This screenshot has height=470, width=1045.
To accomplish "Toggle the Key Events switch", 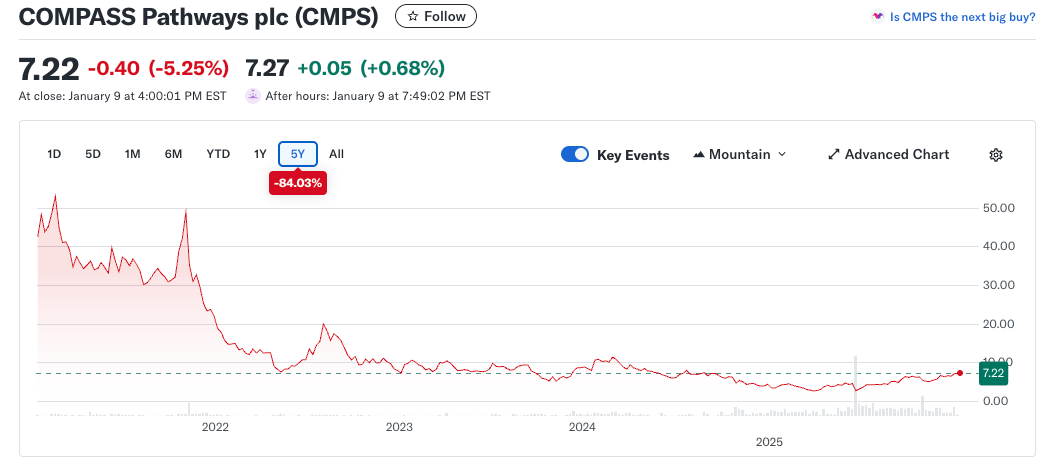I will click(x=574, y=155).
